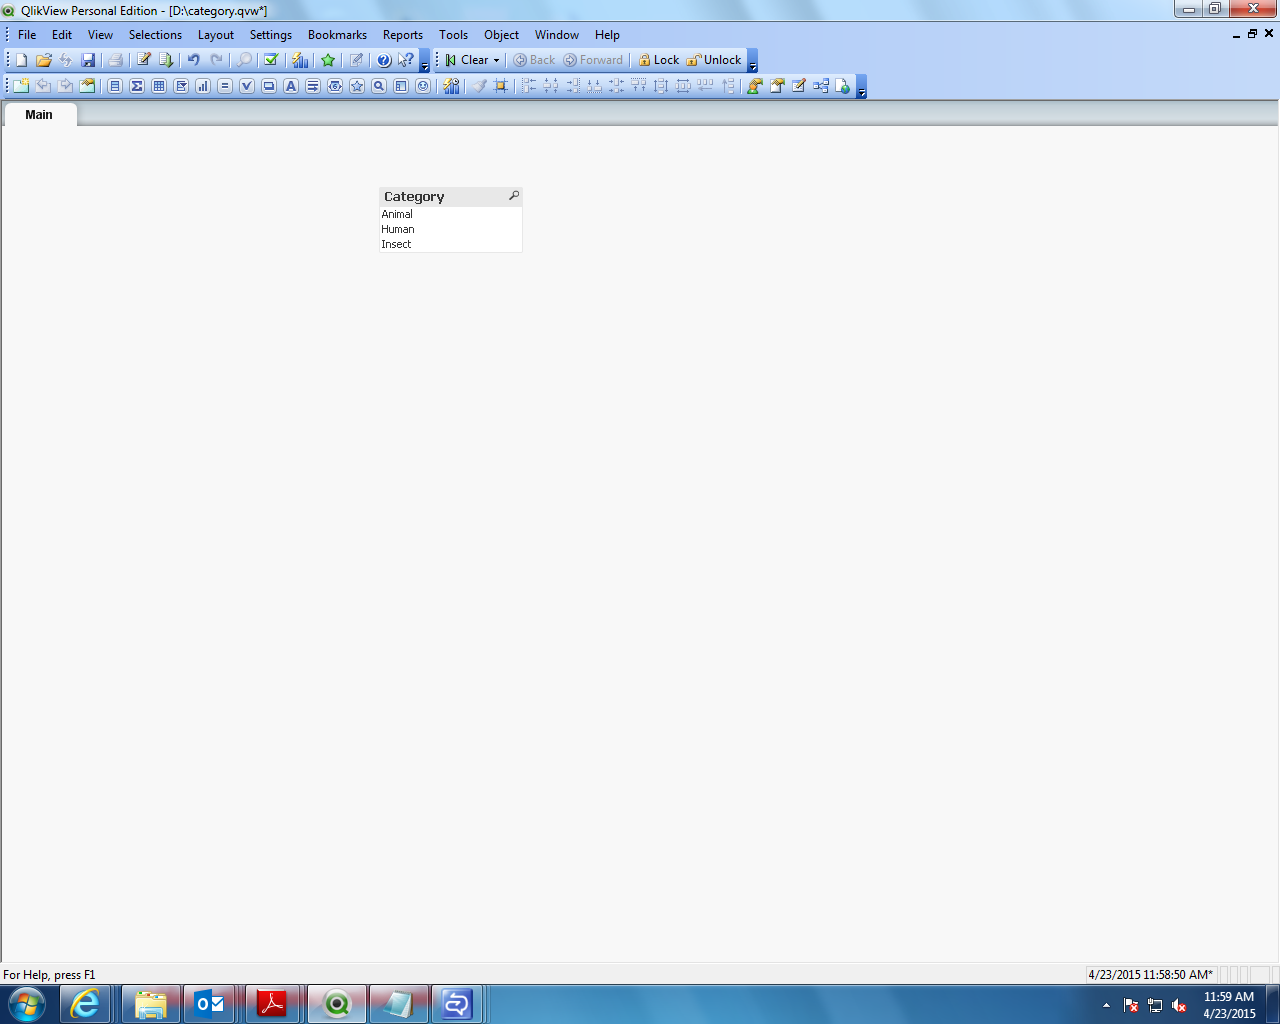
Task: Select Human in the Category list box
Action: (x=451, y=229)
